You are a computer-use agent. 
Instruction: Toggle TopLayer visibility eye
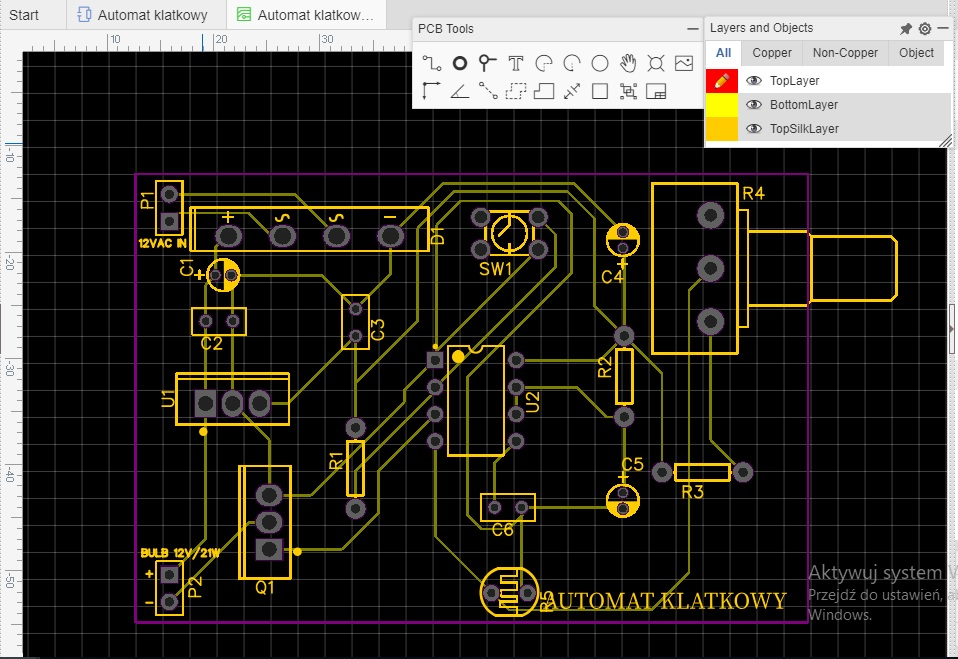(754, 81)
